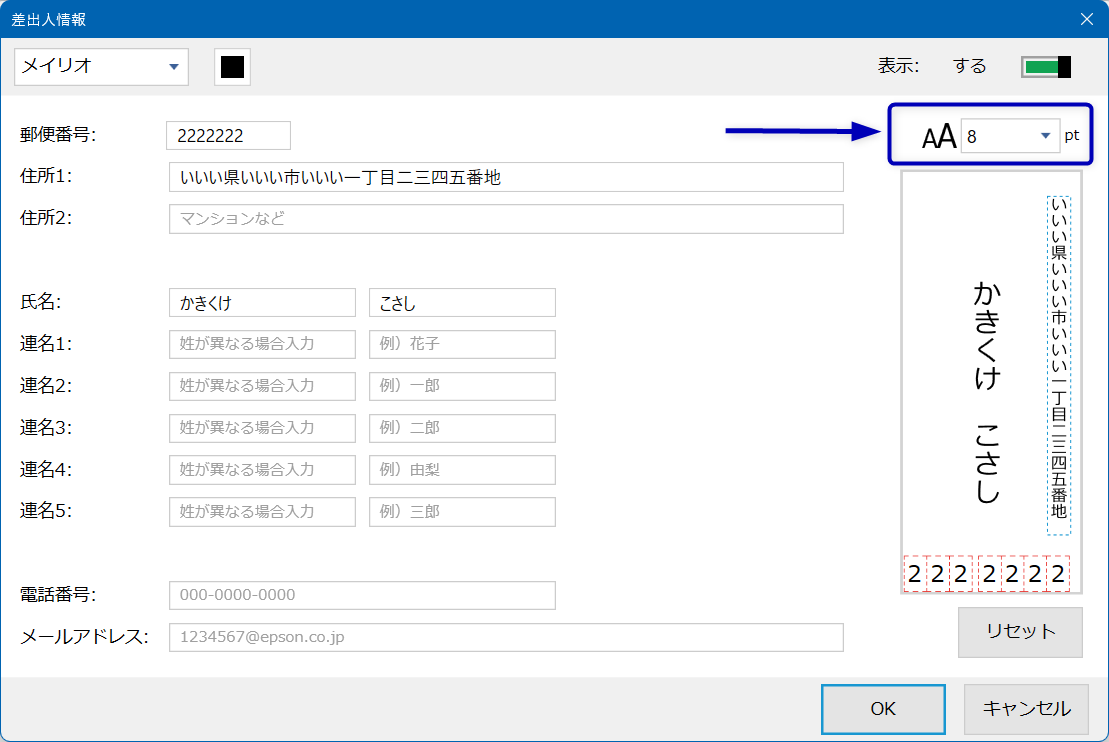Expand the font size pt dropdown
Screen dimensions: 1109x742
click(1045, 136)
